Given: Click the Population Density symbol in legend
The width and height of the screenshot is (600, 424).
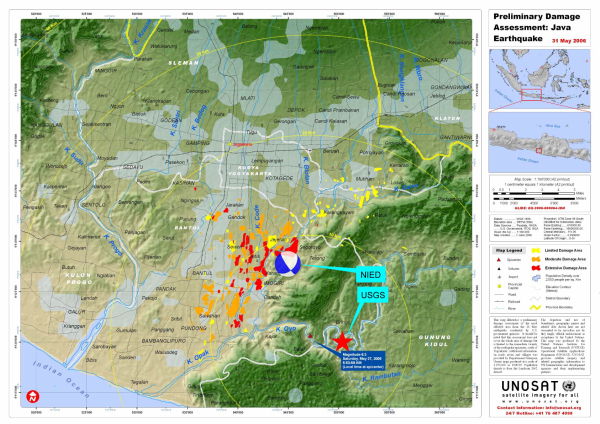Looking at the screenshot, I should (x=535, y=277).
